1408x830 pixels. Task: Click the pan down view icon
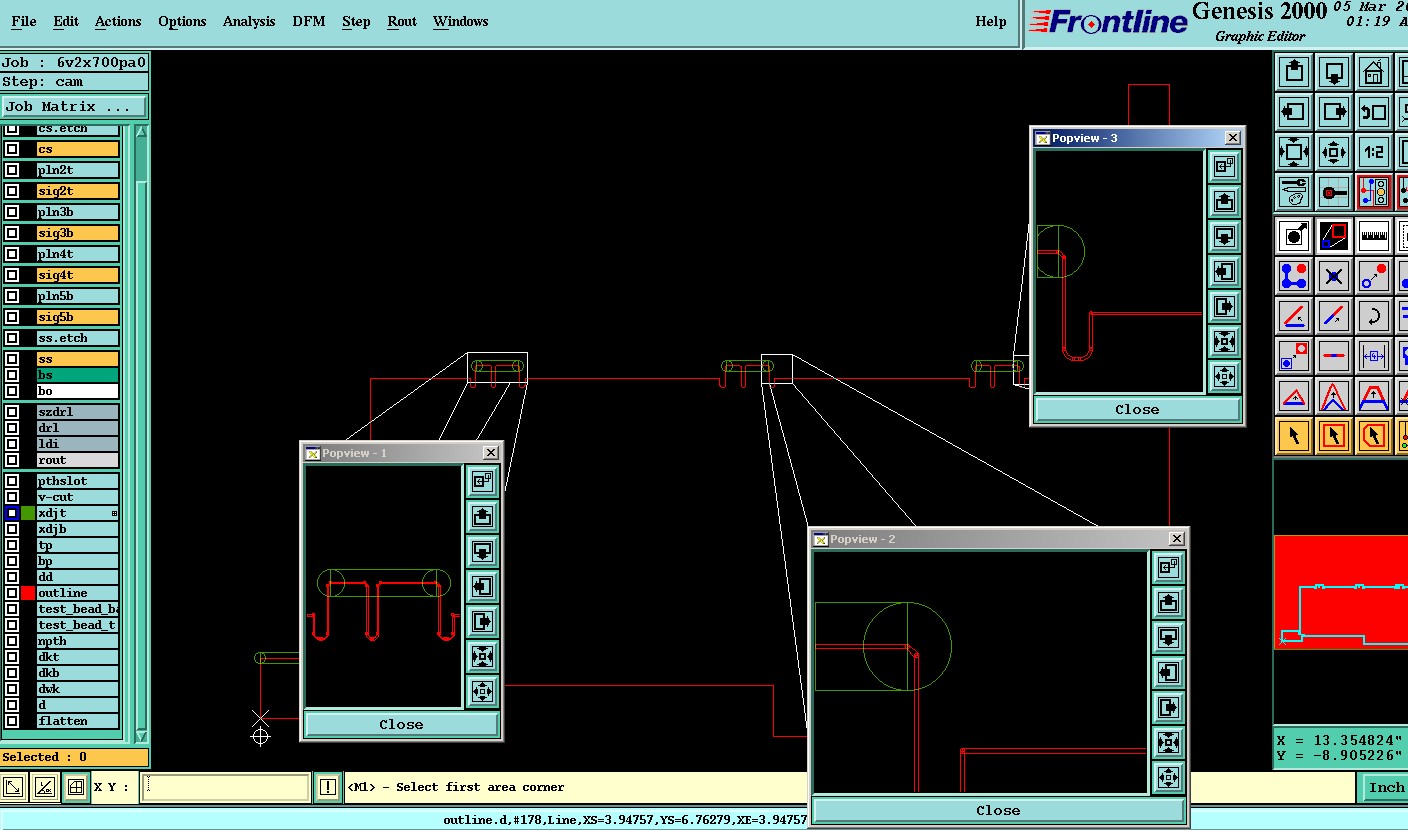(x=1334, y=72)
